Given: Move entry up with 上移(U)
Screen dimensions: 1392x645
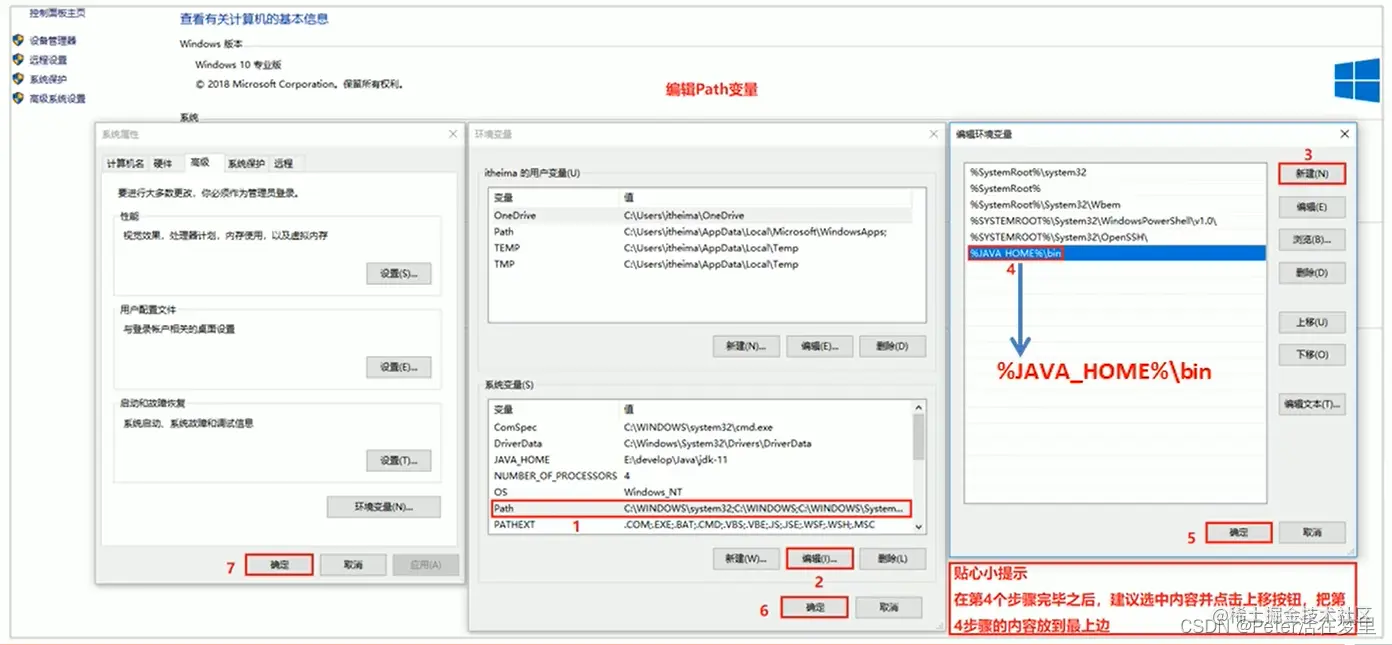Looking at the screenshot, I should pyautogui.click(x=1312, y=322).
